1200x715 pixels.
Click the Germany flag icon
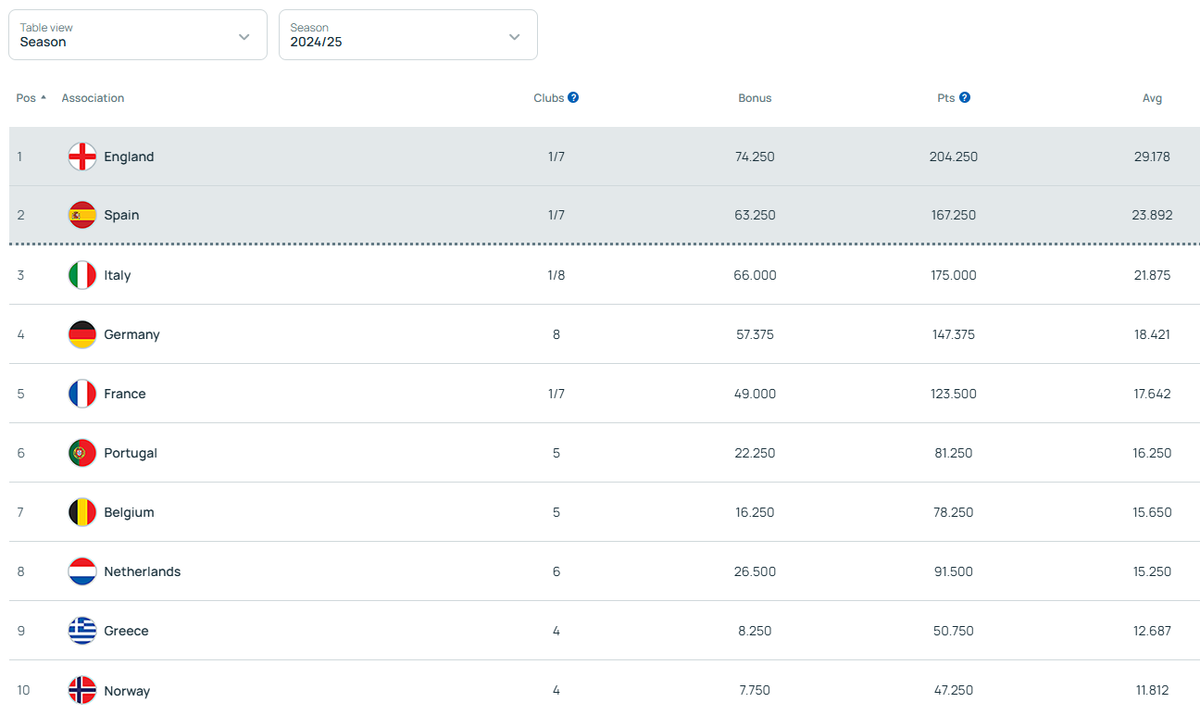(82, 334)
